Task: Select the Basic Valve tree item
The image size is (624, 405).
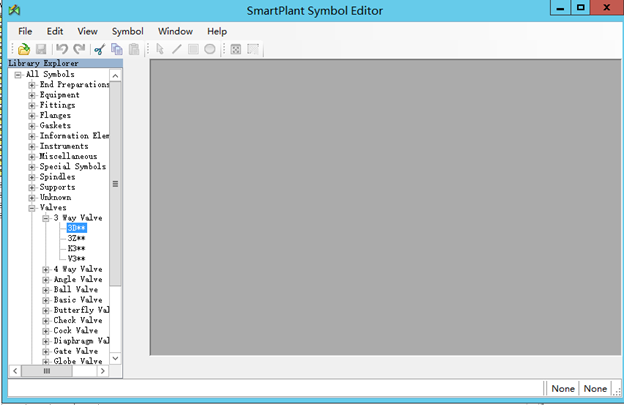Action: pos(78,300)
